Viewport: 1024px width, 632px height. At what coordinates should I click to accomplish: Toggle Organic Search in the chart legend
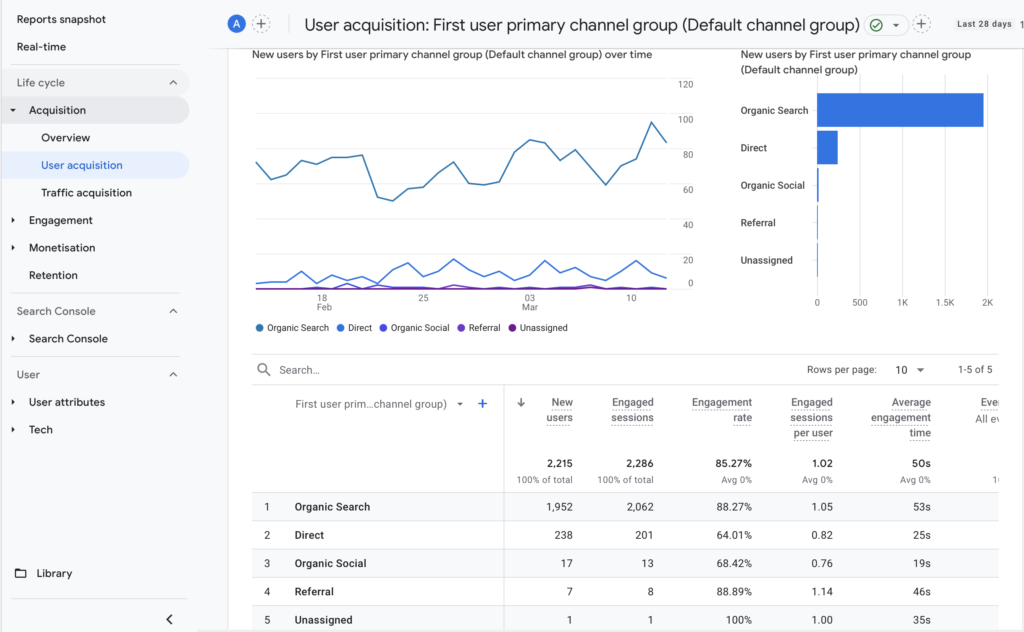pyautogui.click(x=292, y=328)
